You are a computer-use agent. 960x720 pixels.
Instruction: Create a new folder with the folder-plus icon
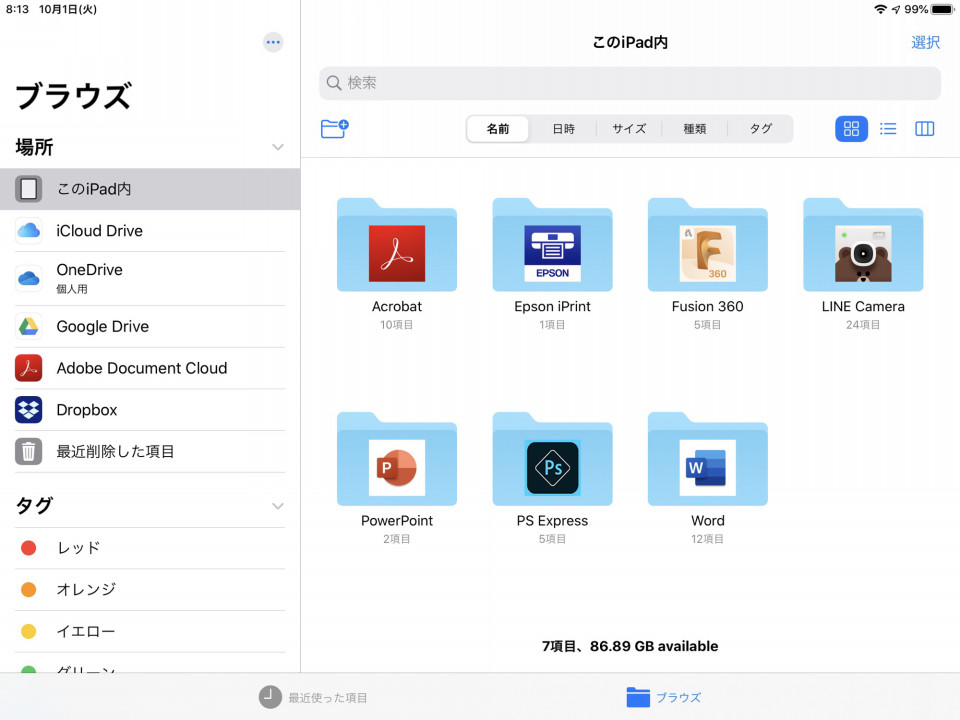click(334, 129)
